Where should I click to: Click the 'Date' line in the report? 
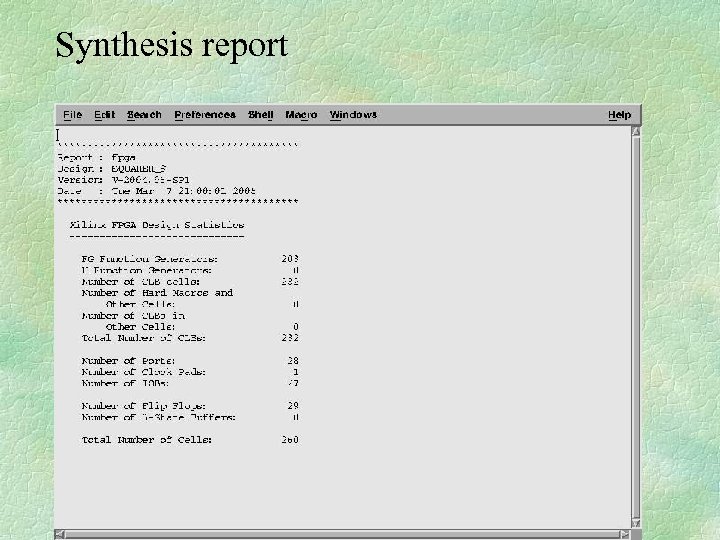point(157,191)
